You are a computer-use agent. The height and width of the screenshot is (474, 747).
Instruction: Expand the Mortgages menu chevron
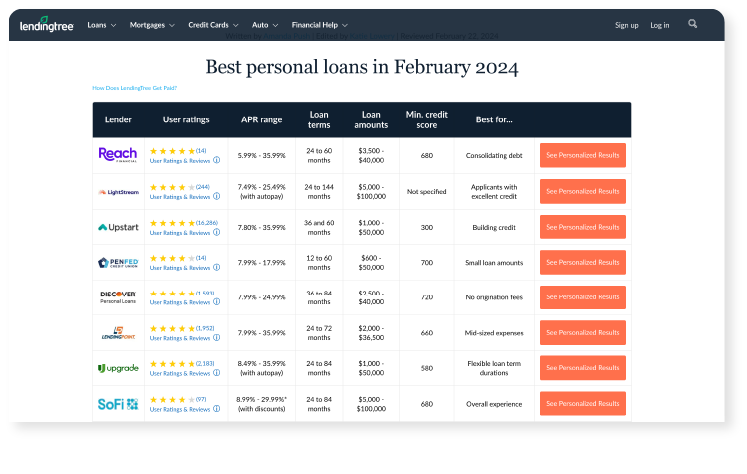172,25
